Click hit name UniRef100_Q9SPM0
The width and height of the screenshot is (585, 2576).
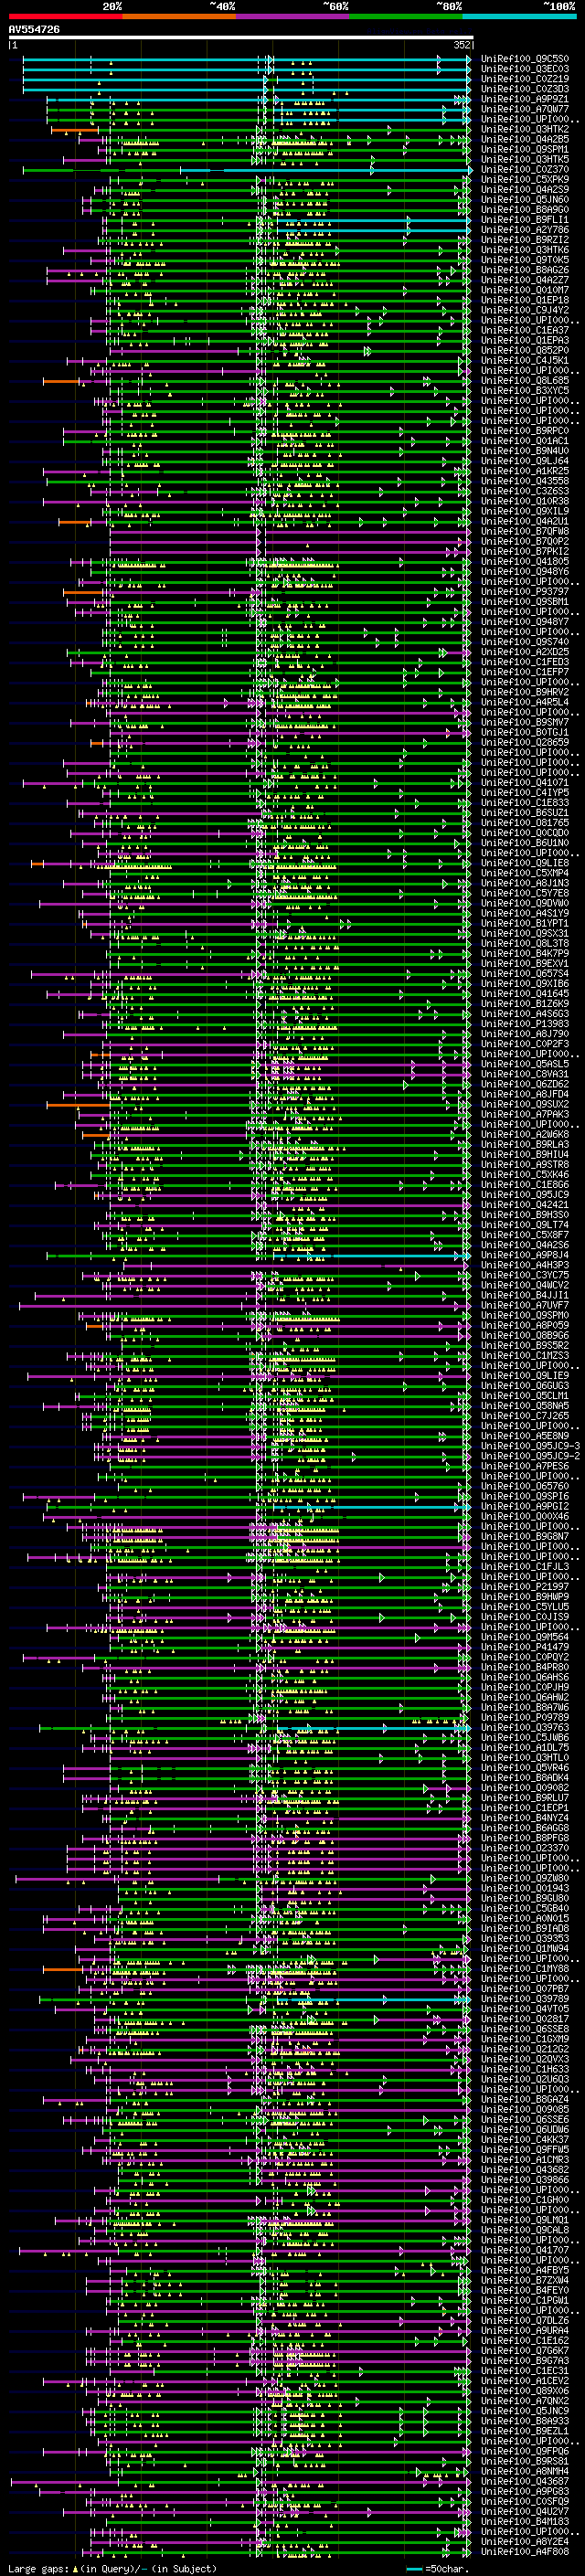click(525, 1315)
